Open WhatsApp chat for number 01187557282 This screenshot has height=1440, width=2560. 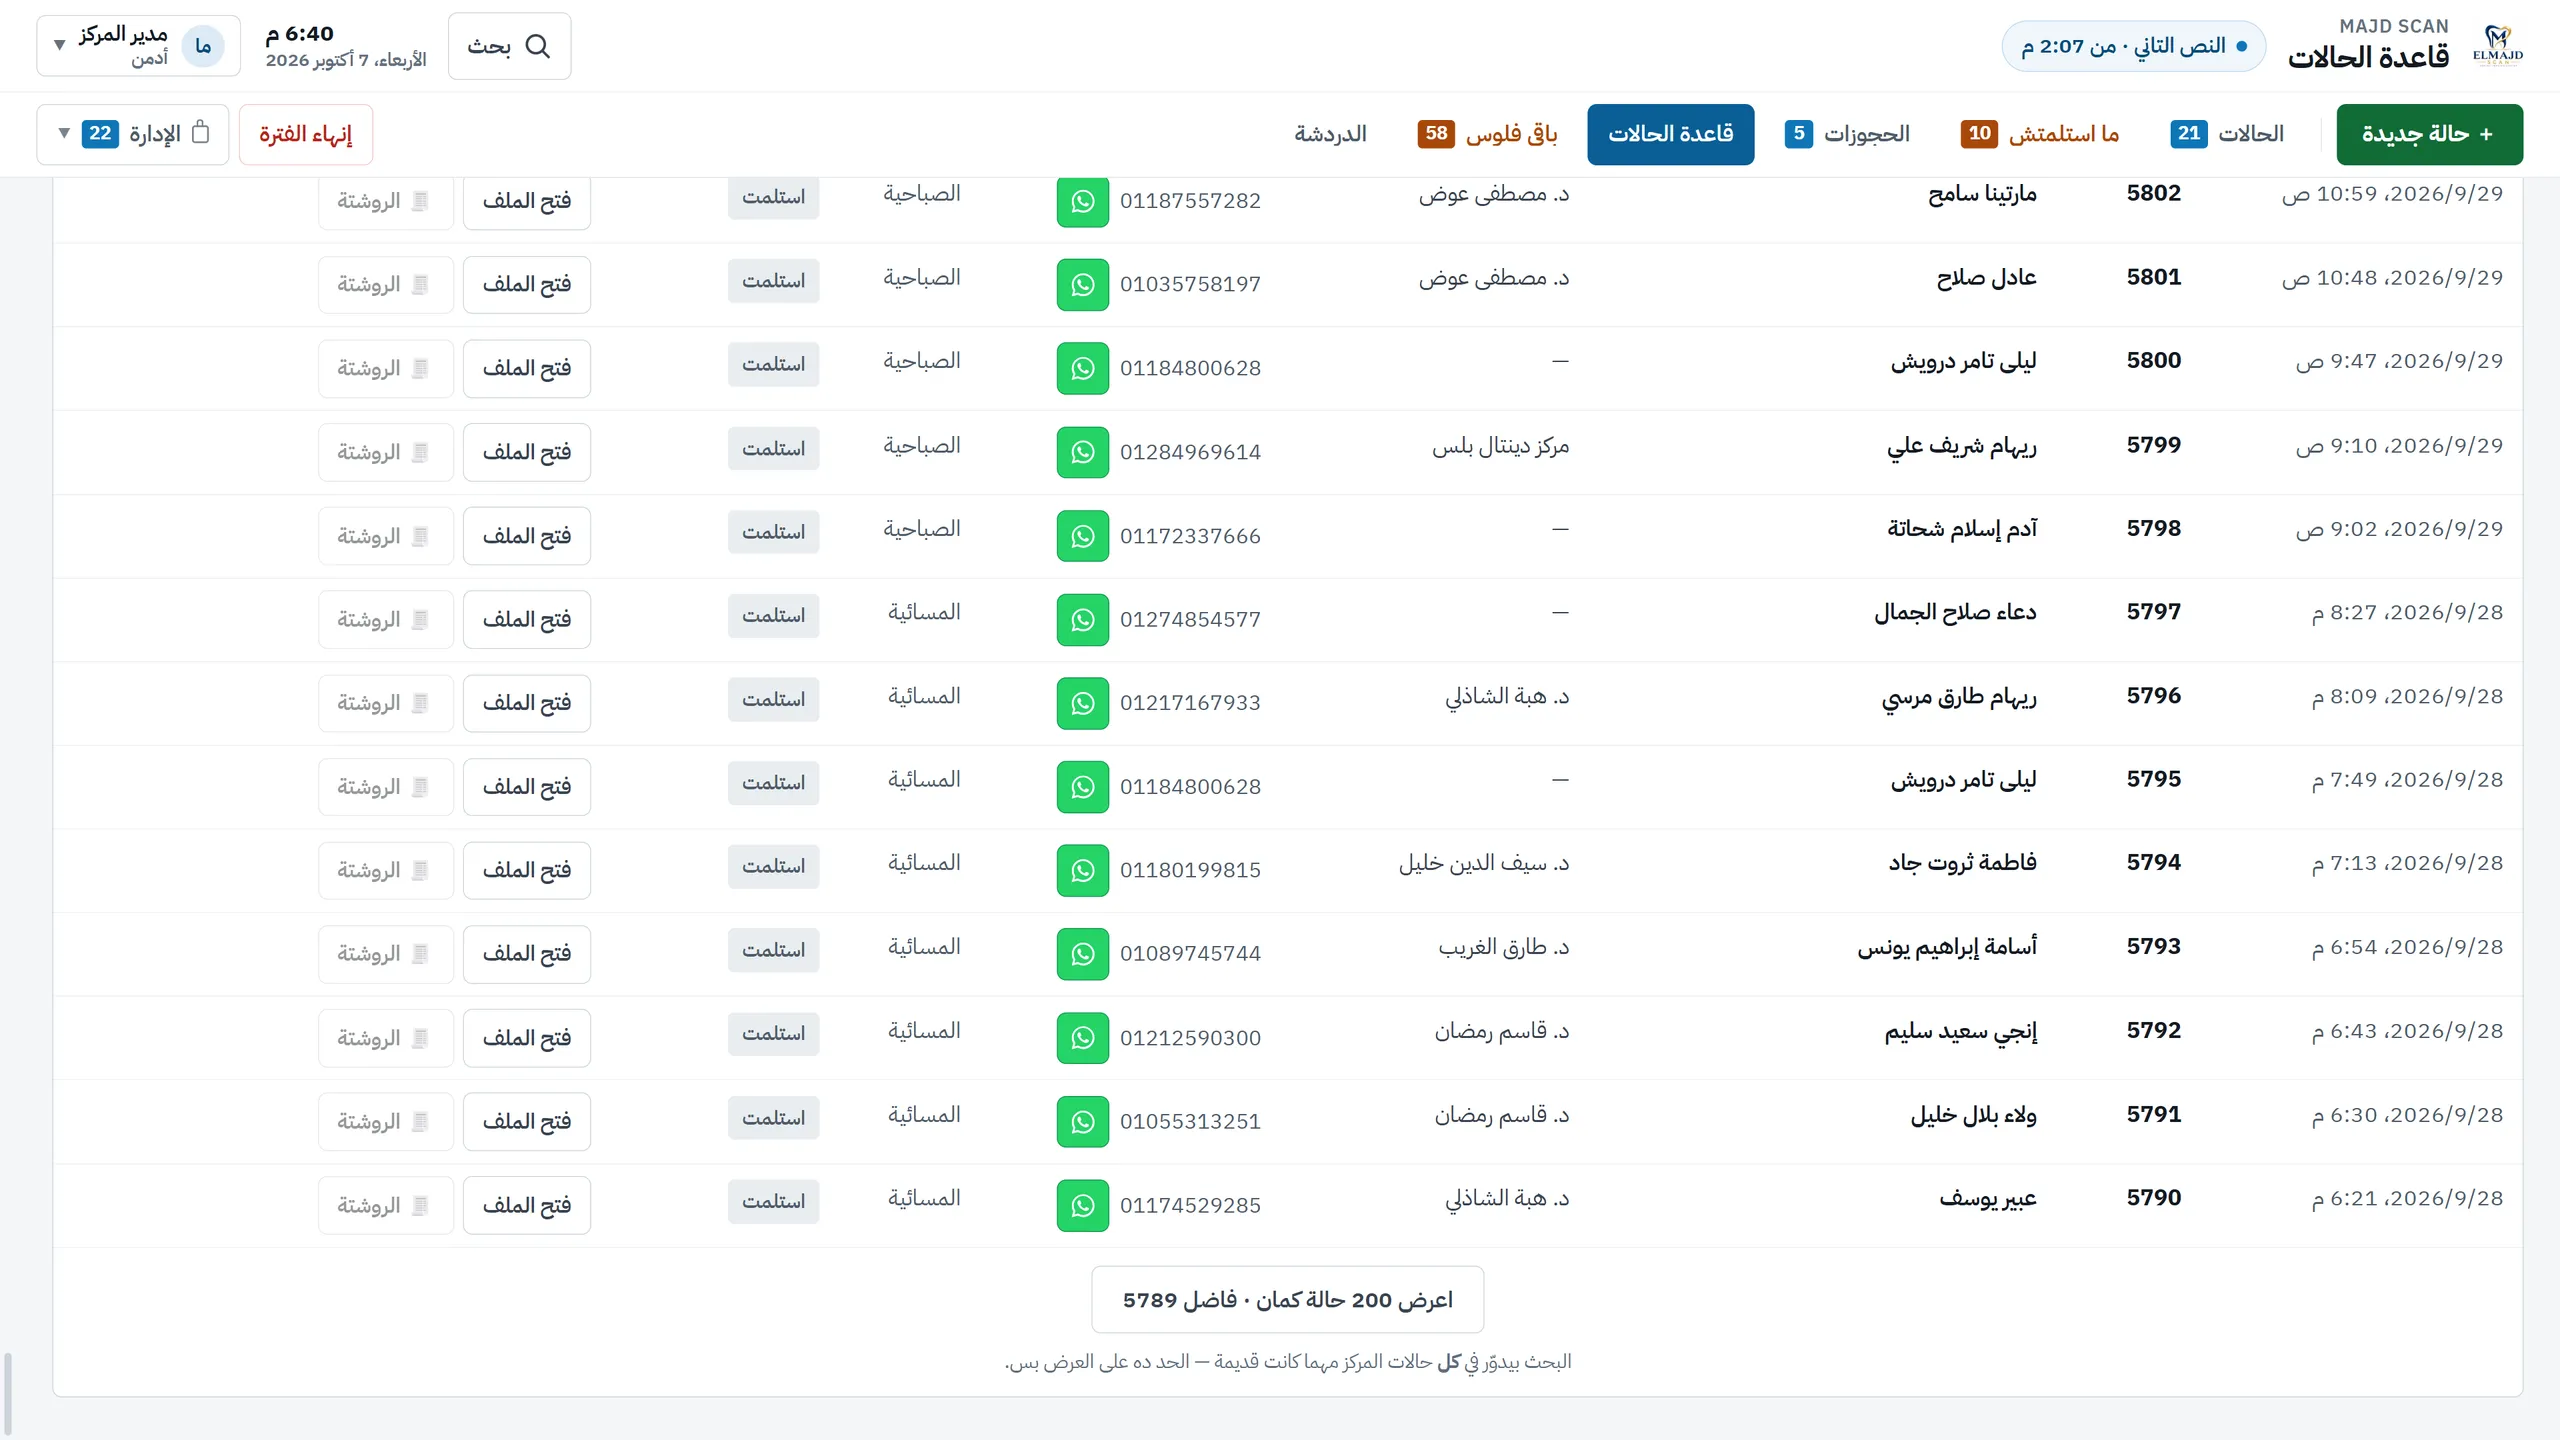pyautogui.click(x=1082, y=201)
